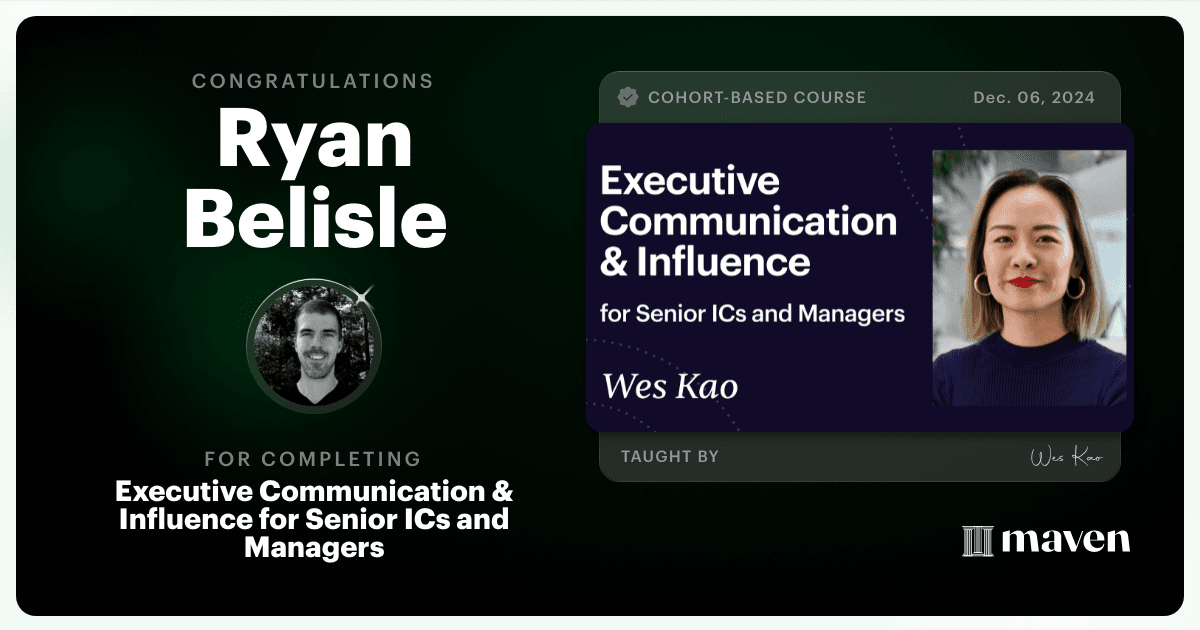This screenshot has width=1200, height=630.
Task: Click the TAUGHT BY label
Action: (670, 456)
